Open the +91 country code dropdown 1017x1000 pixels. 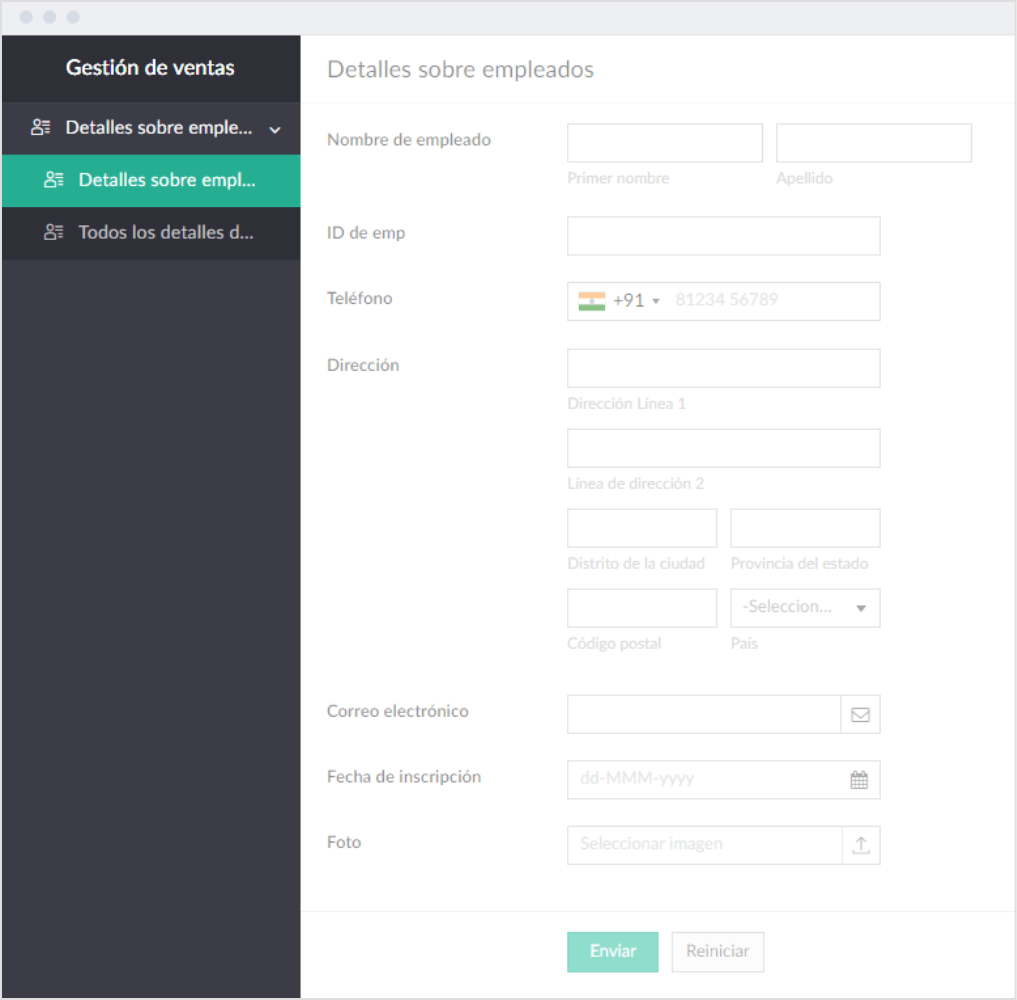pyautogui.click(x=636, y=300)
